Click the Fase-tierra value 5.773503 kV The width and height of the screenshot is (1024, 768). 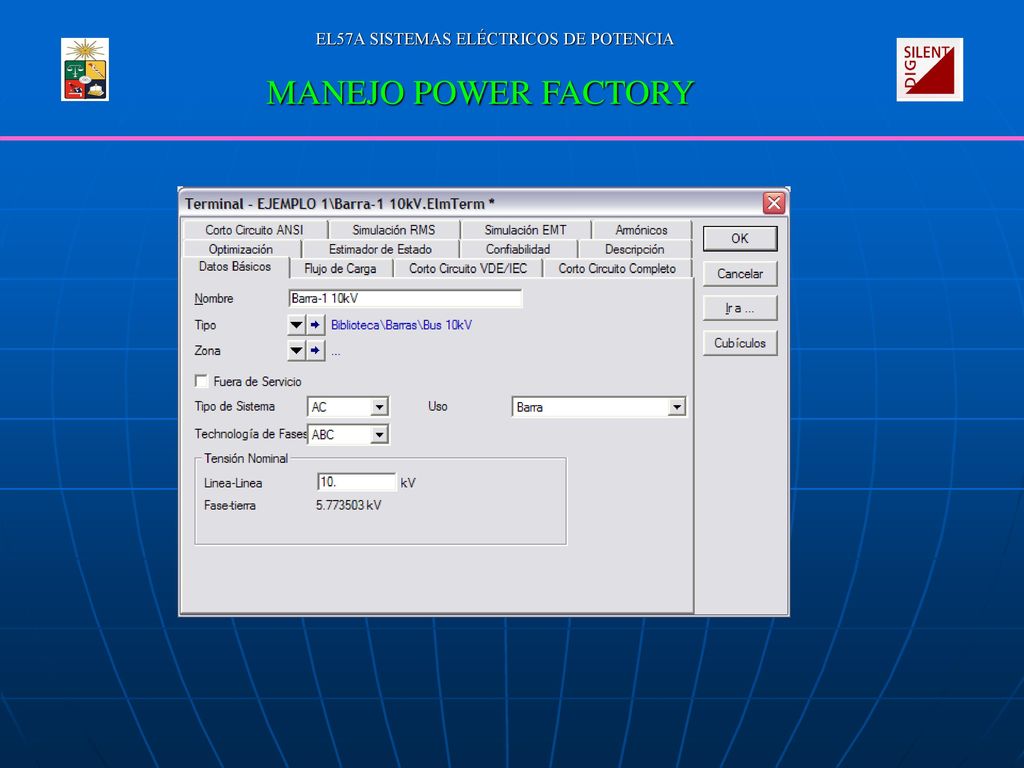click(x=349, y=505)
